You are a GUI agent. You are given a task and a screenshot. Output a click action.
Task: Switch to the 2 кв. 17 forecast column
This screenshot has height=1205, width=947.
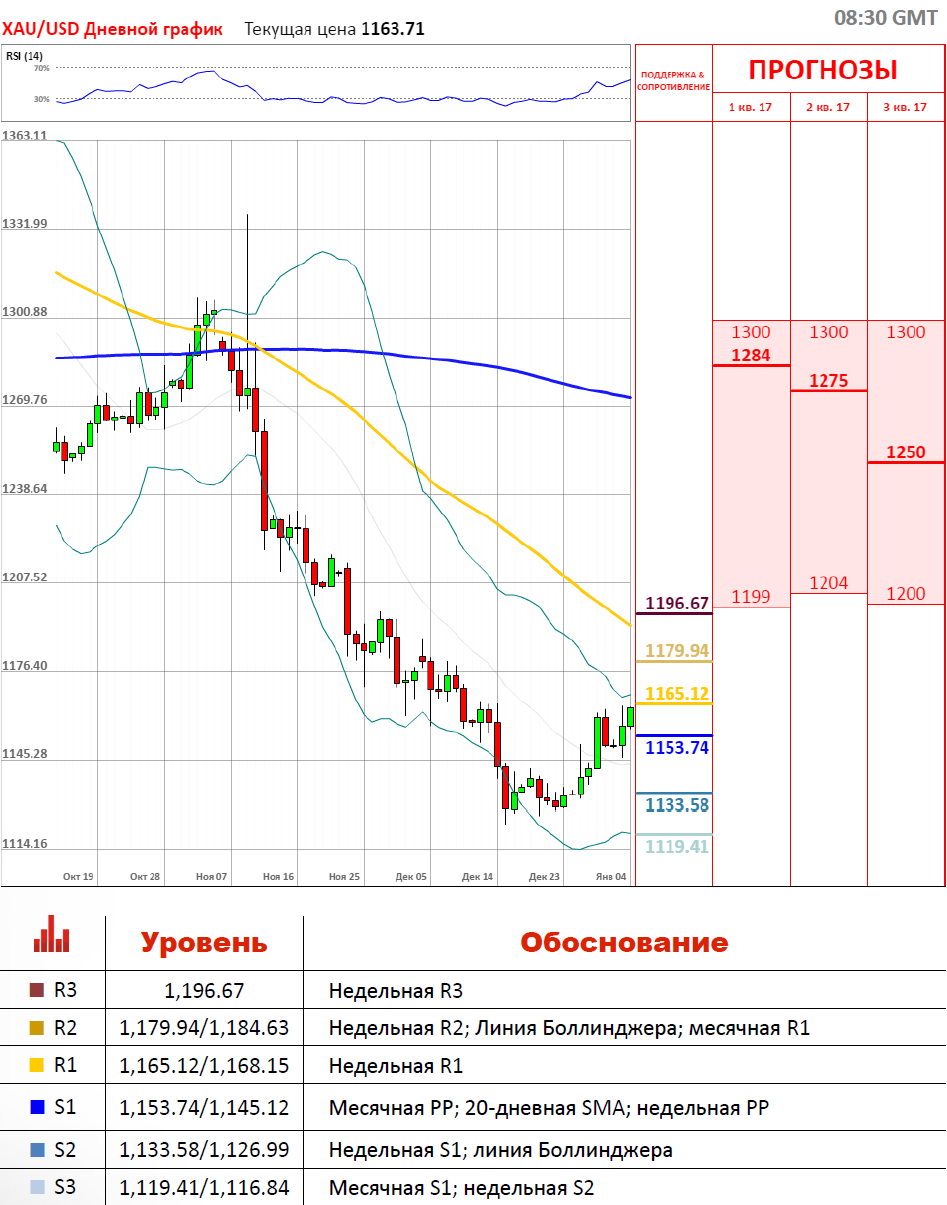[828, 107]
